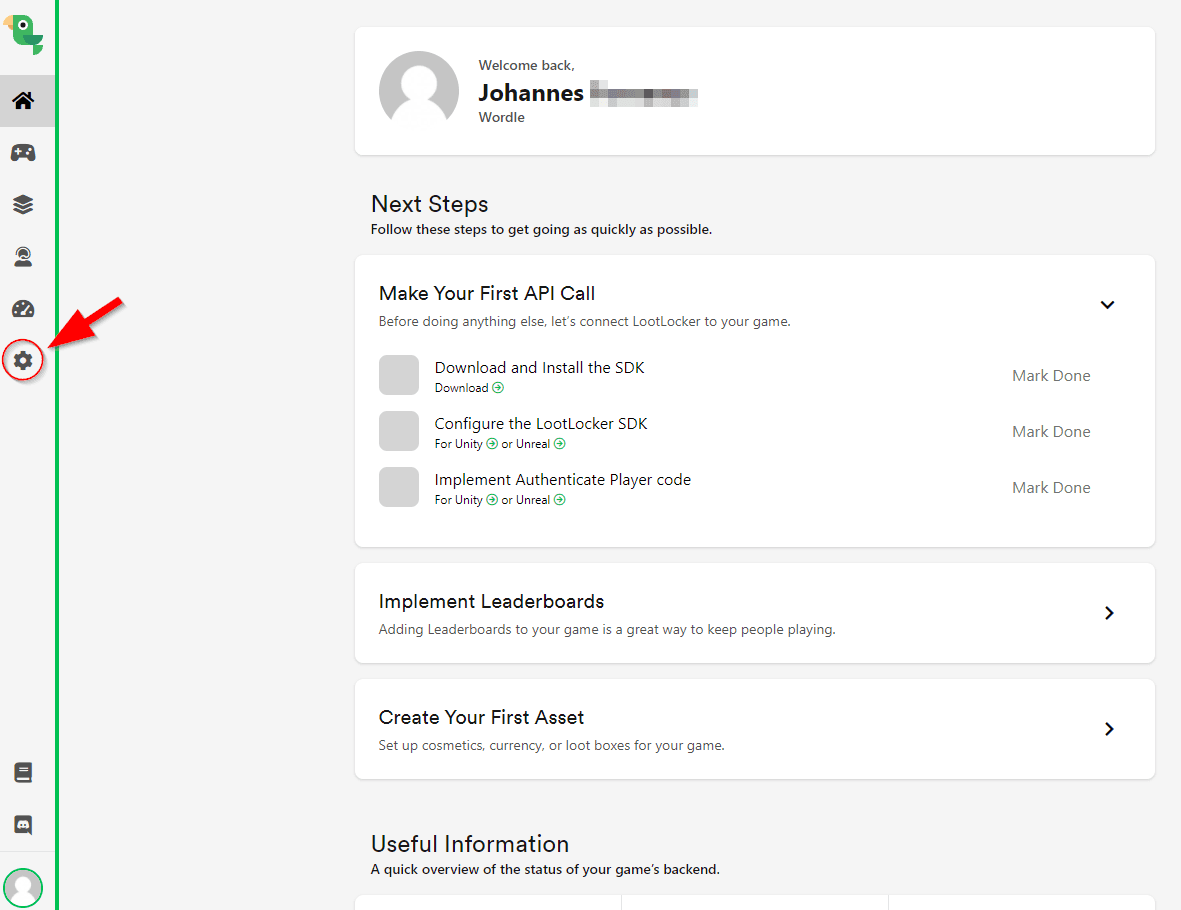Check Implement Authenticate Player code box
The height and width of the screenshot is (910, 1181).
pos(398,487)
